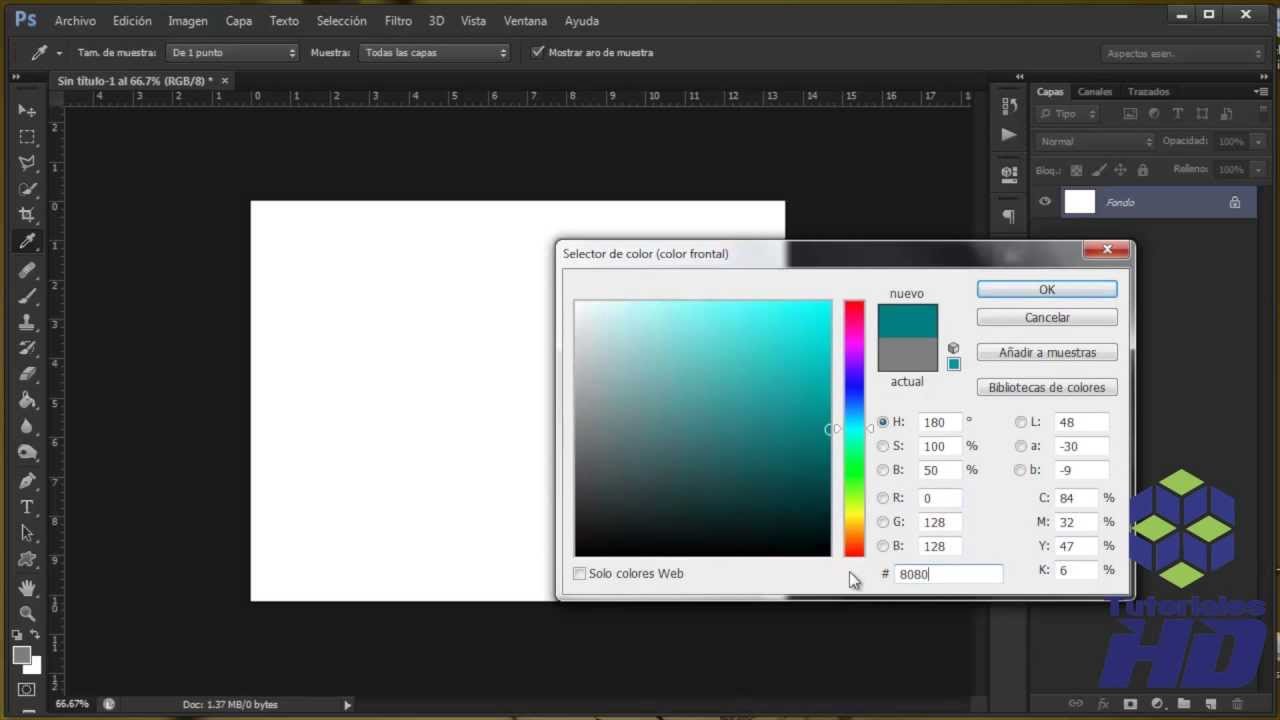Open the Aspectos esen. workspace dropdown
The width and height of the screenshot is (1280, 720).
[x=1183, y=53]
